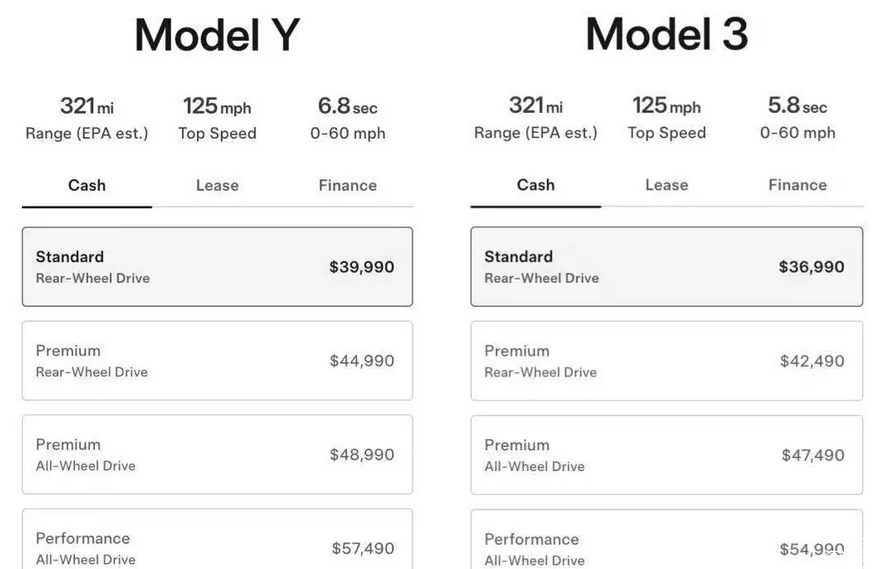Select Model Y Premium Rear-Wheel Drive $44,990
The width and height of the screenshot is (879, 569).
pos(217,361)
